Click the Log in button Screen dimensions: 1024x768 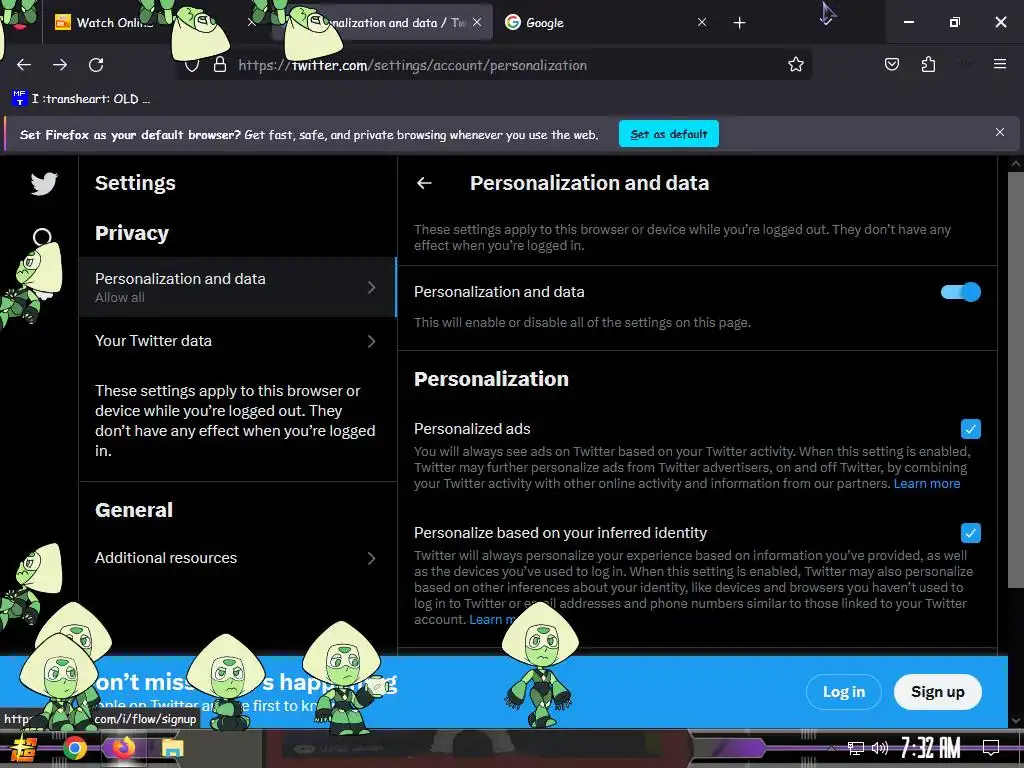pos(844,692)
